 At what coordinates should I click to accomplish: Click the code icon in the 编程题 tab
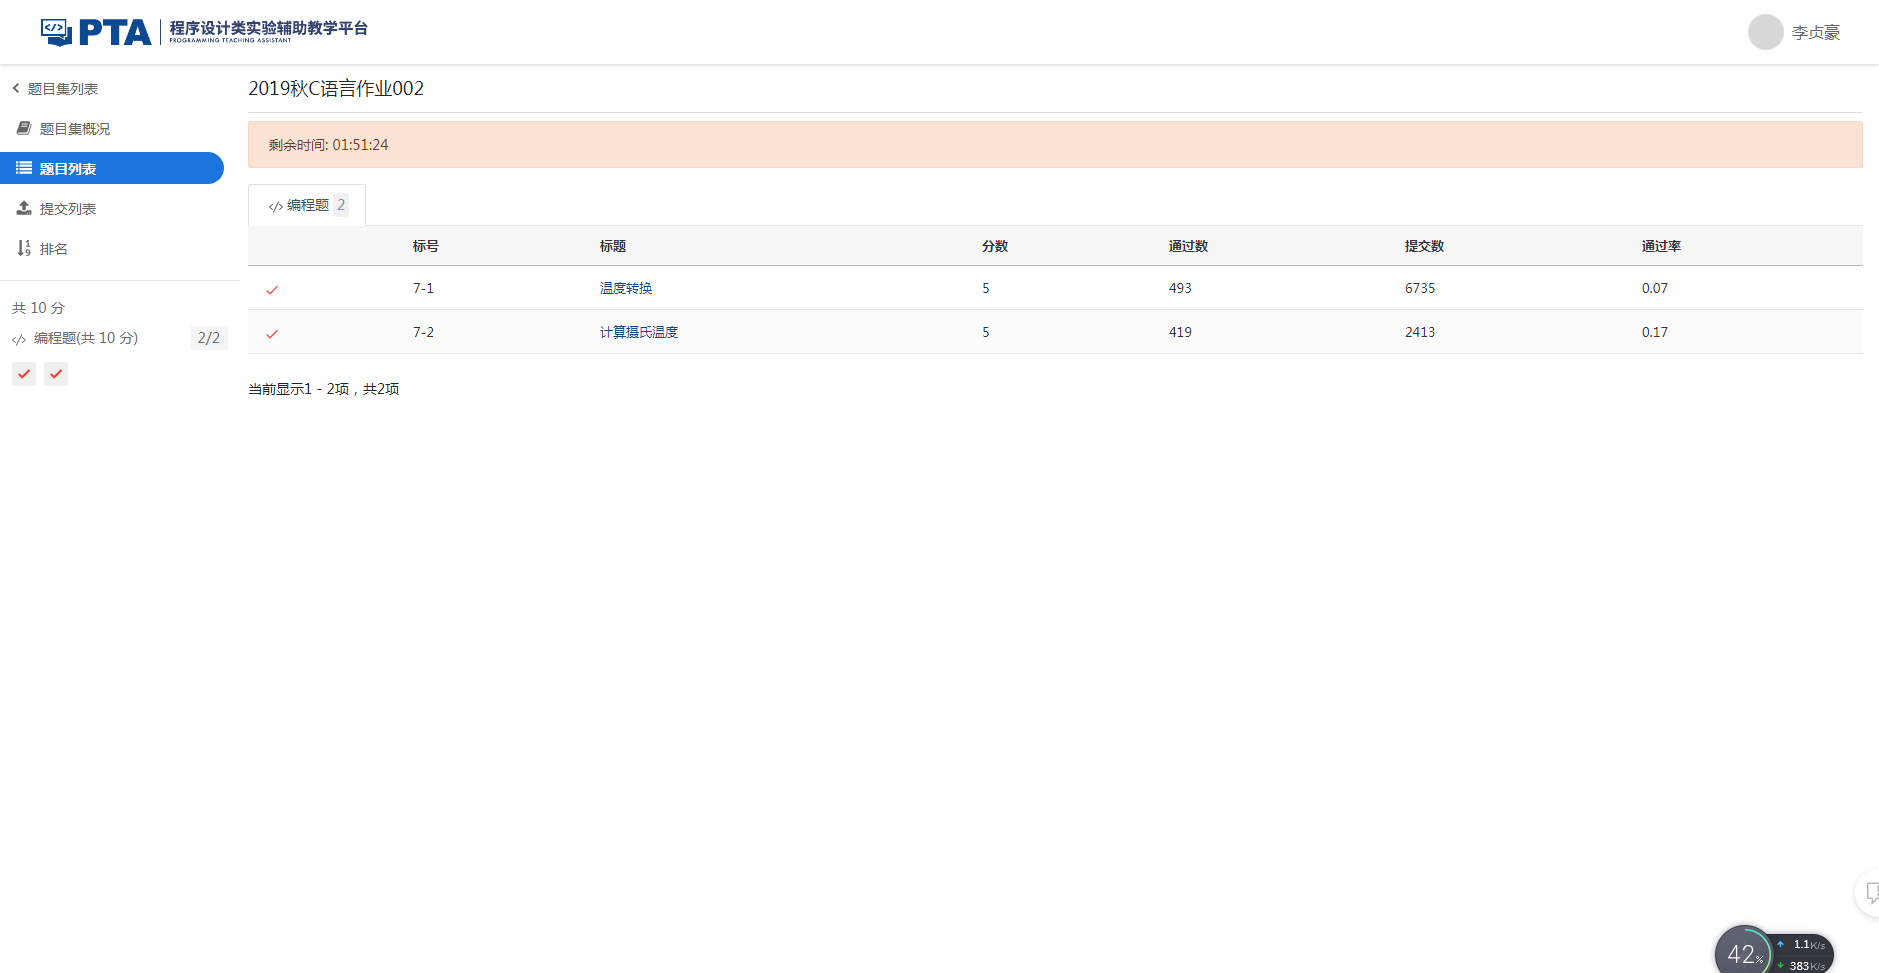[x=275, y=207]
